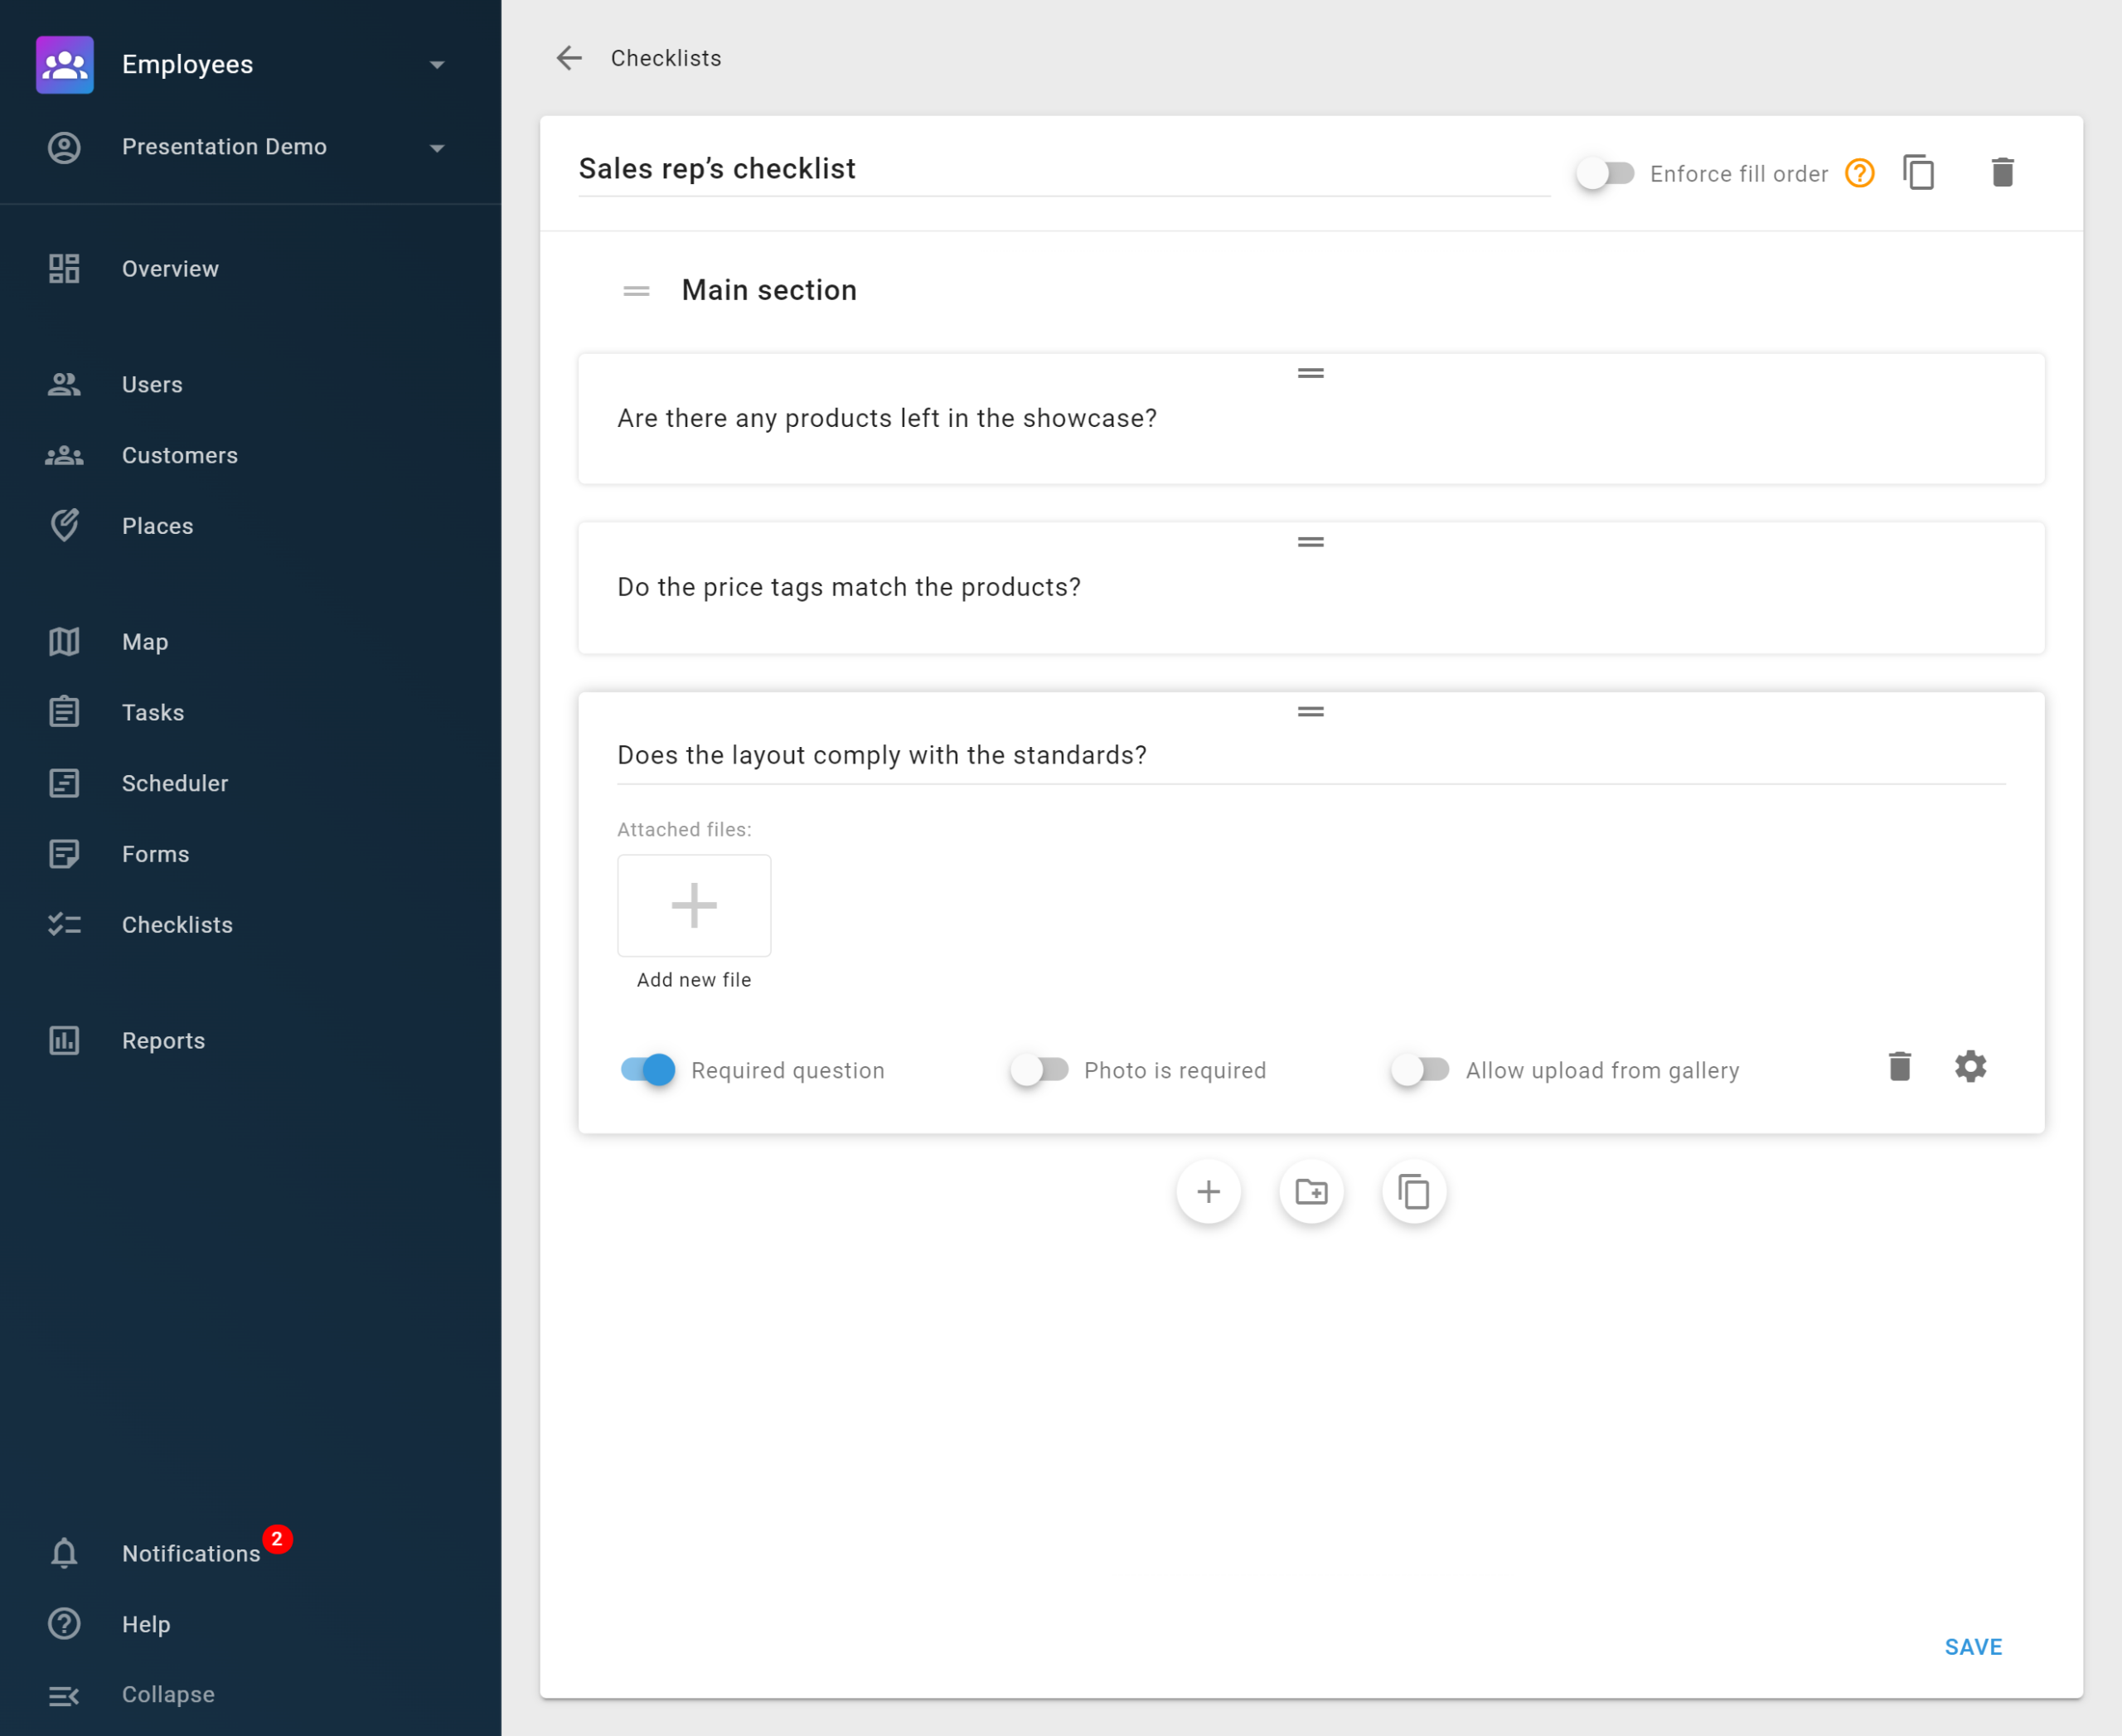Click the Tasks icon in sidebar
The image size is (2122, 1736).
[64, 712]
